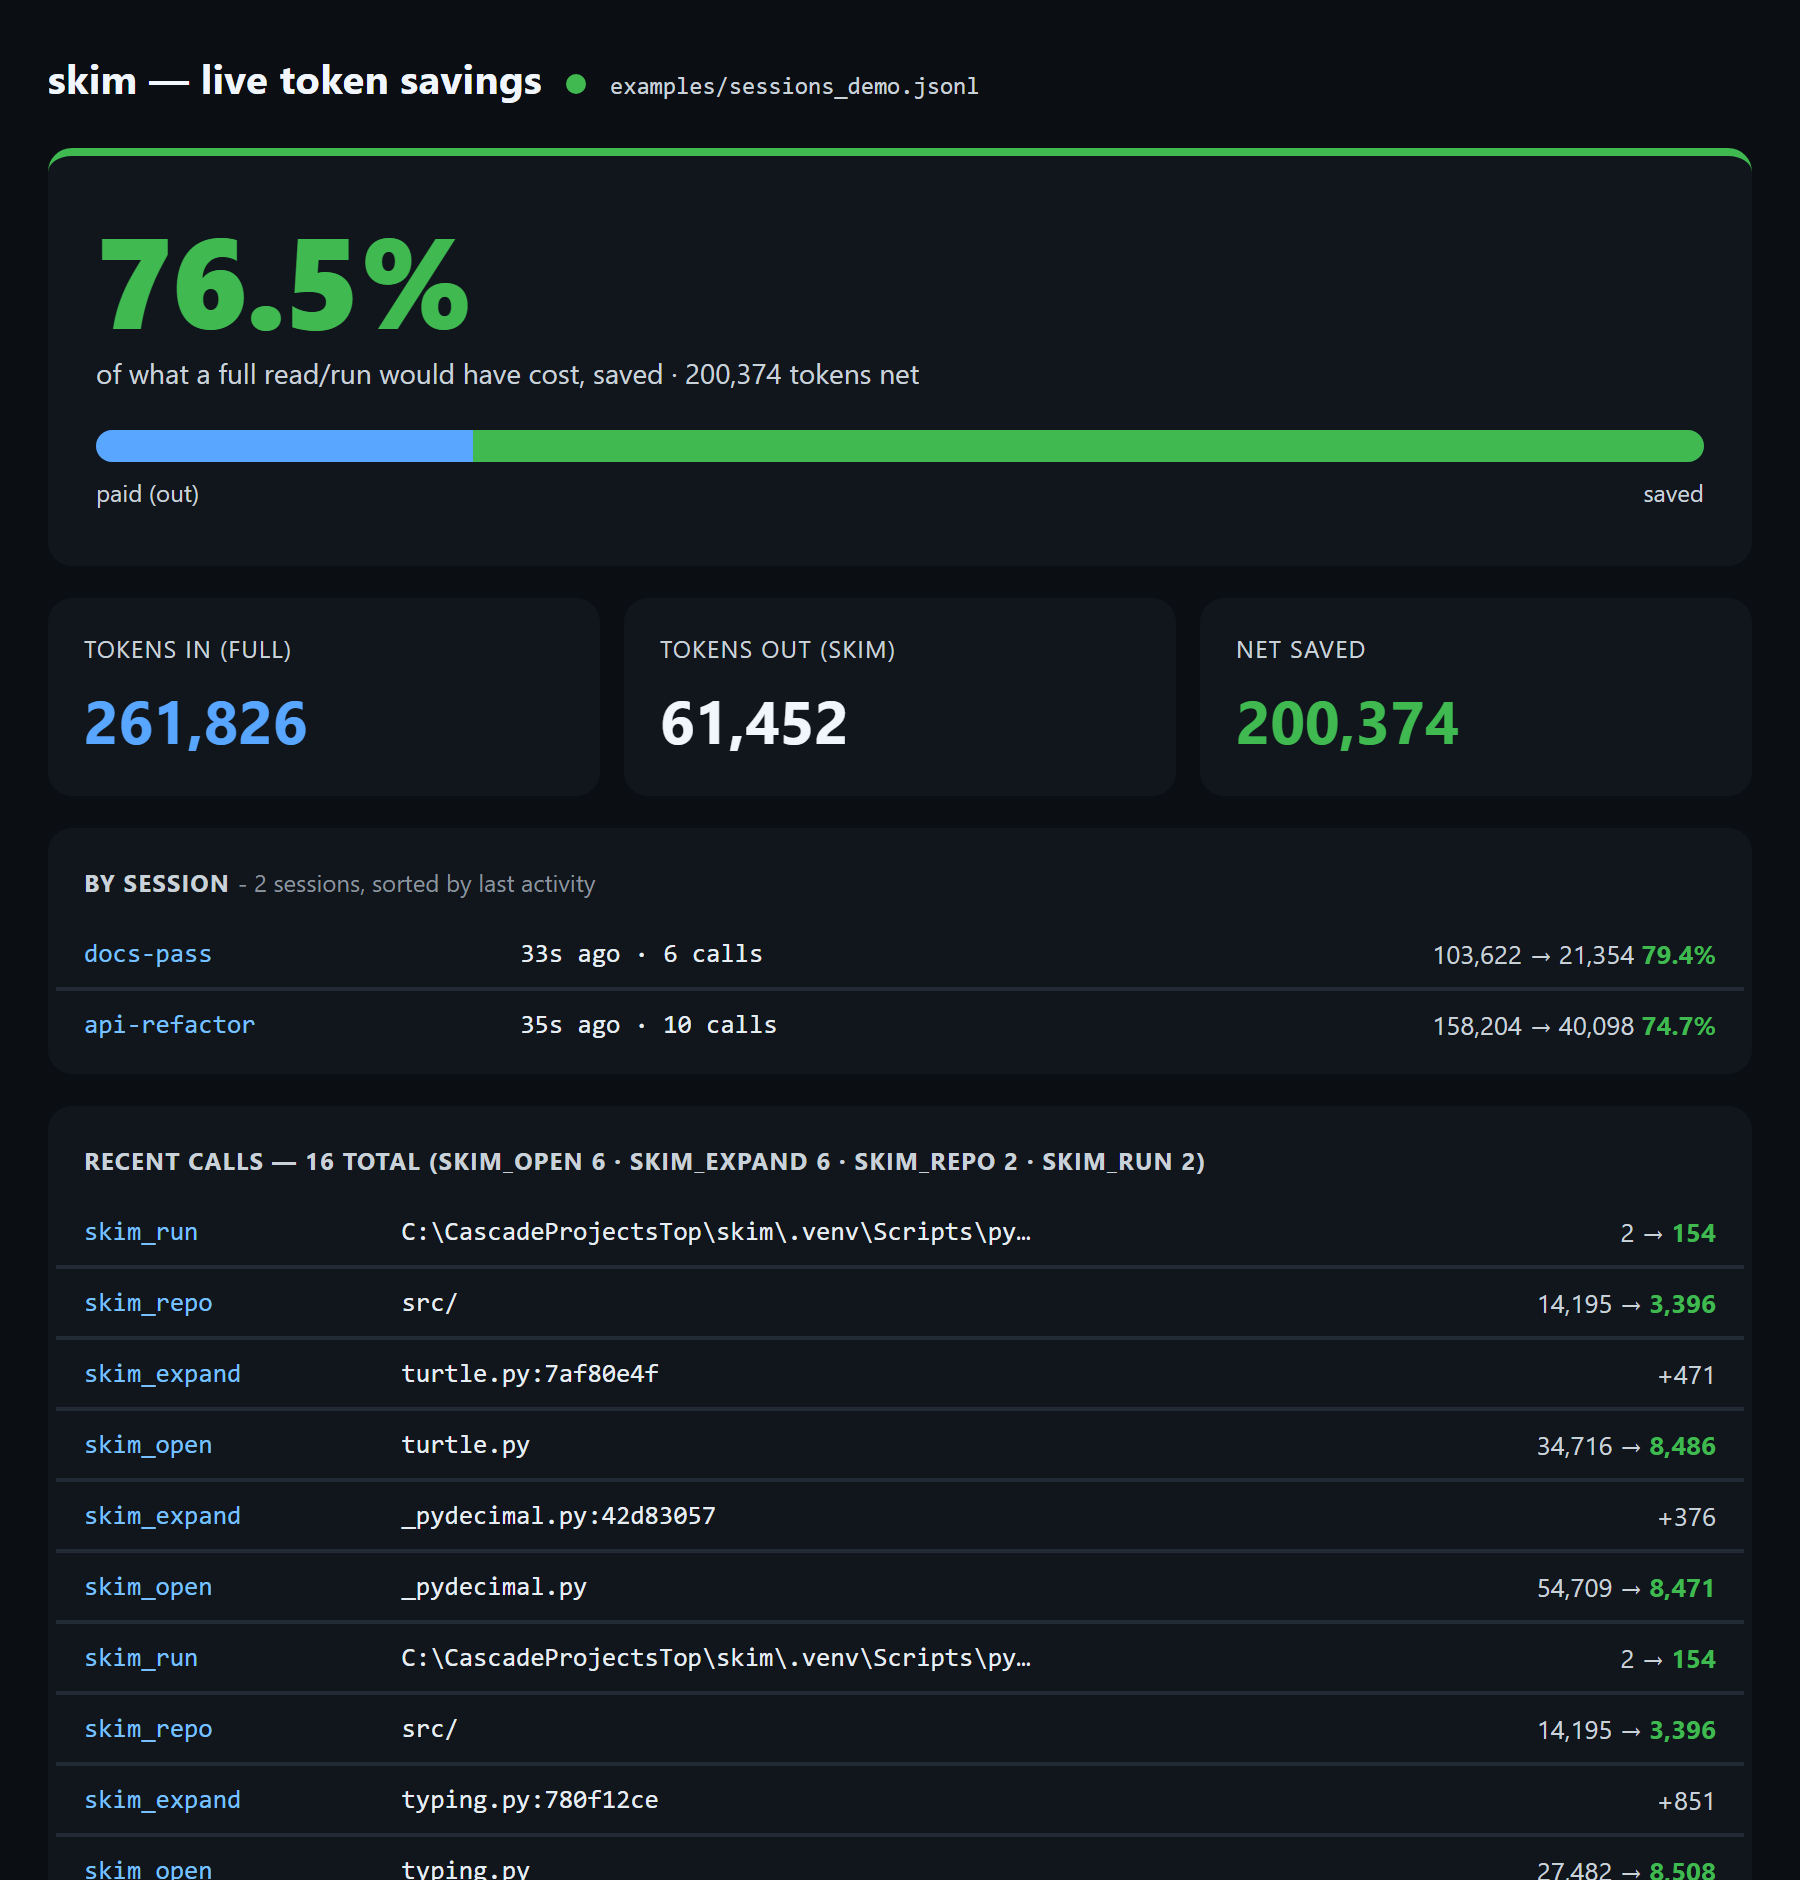Click the BY SESSION heading
1800x1880 pixels.
click(x=157, y=884)
